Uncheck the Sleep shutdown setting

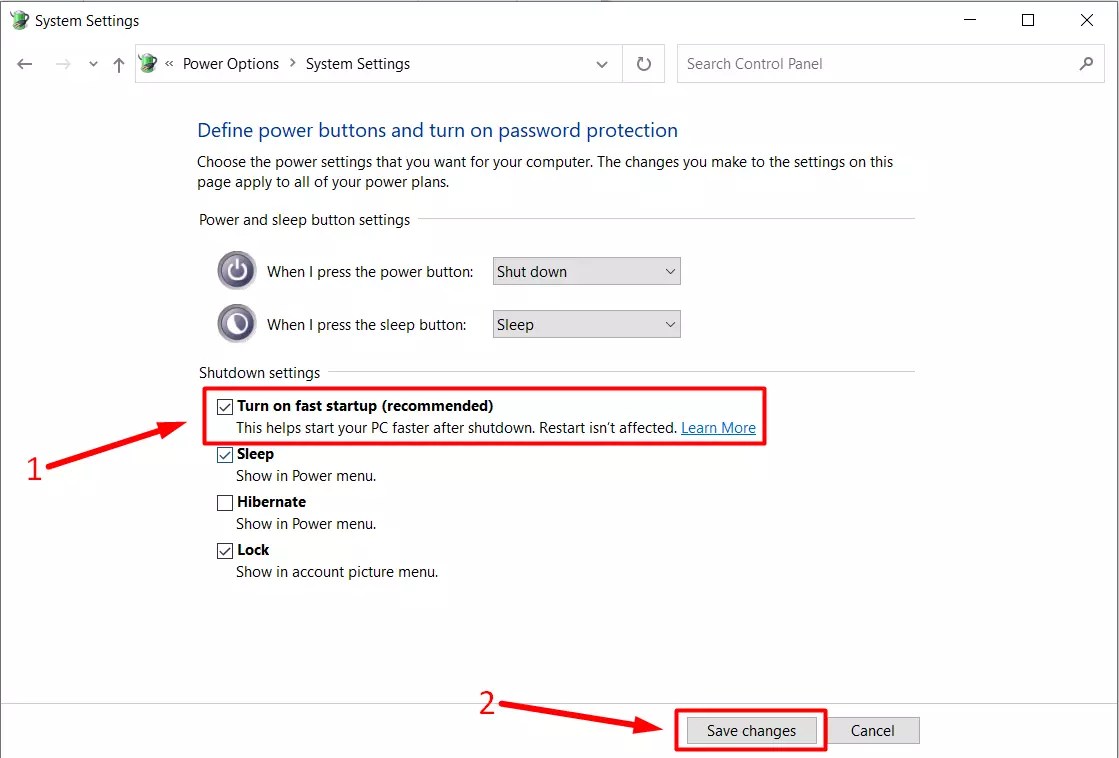(225, 454)
